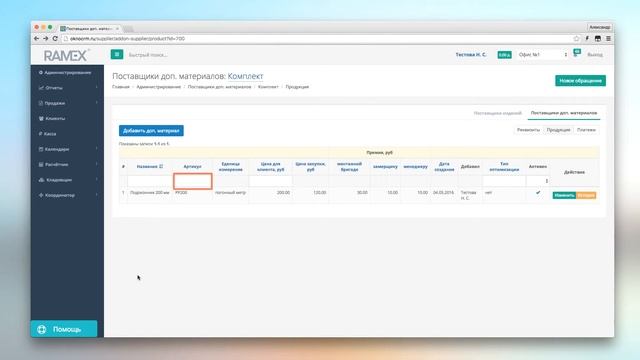This screenshot has width=640, height=360.
Task: Click the green balance badge in header
Action: tap(504, 55)
